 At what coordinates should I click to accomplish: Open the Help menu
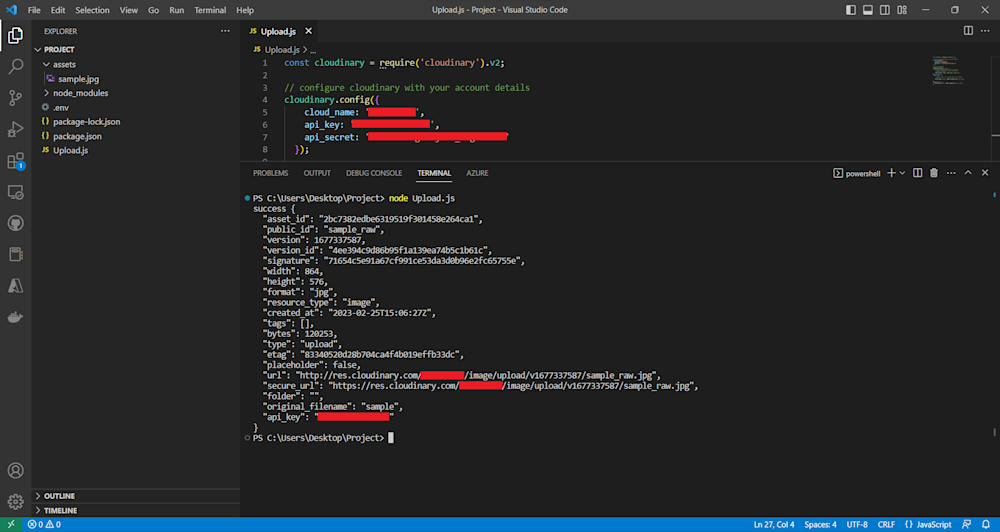pos(245,10)
